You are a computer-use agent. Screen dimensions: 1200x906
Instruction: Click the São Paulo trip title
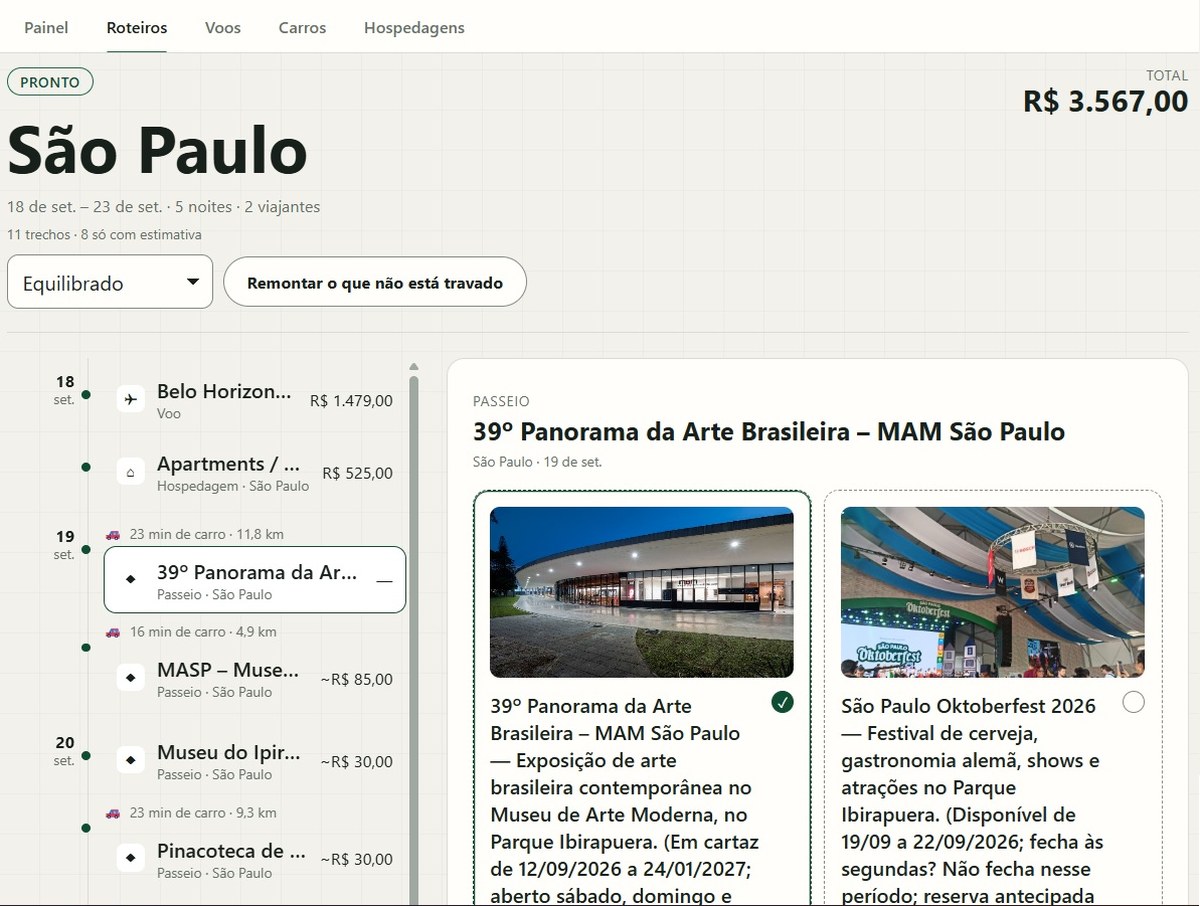pos(157,150)
